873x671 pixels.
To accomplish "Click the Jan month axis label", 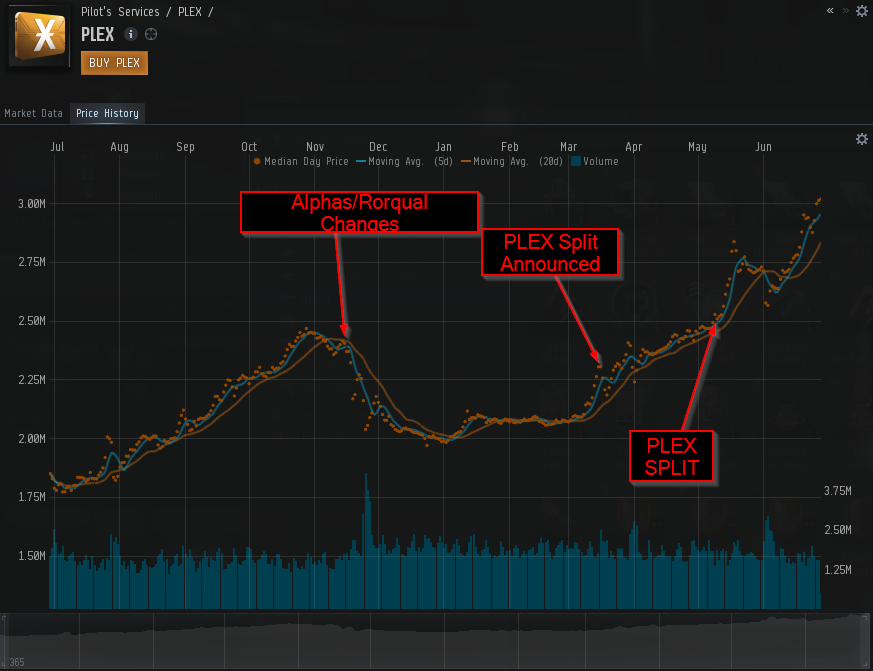I will pos(444,147).
